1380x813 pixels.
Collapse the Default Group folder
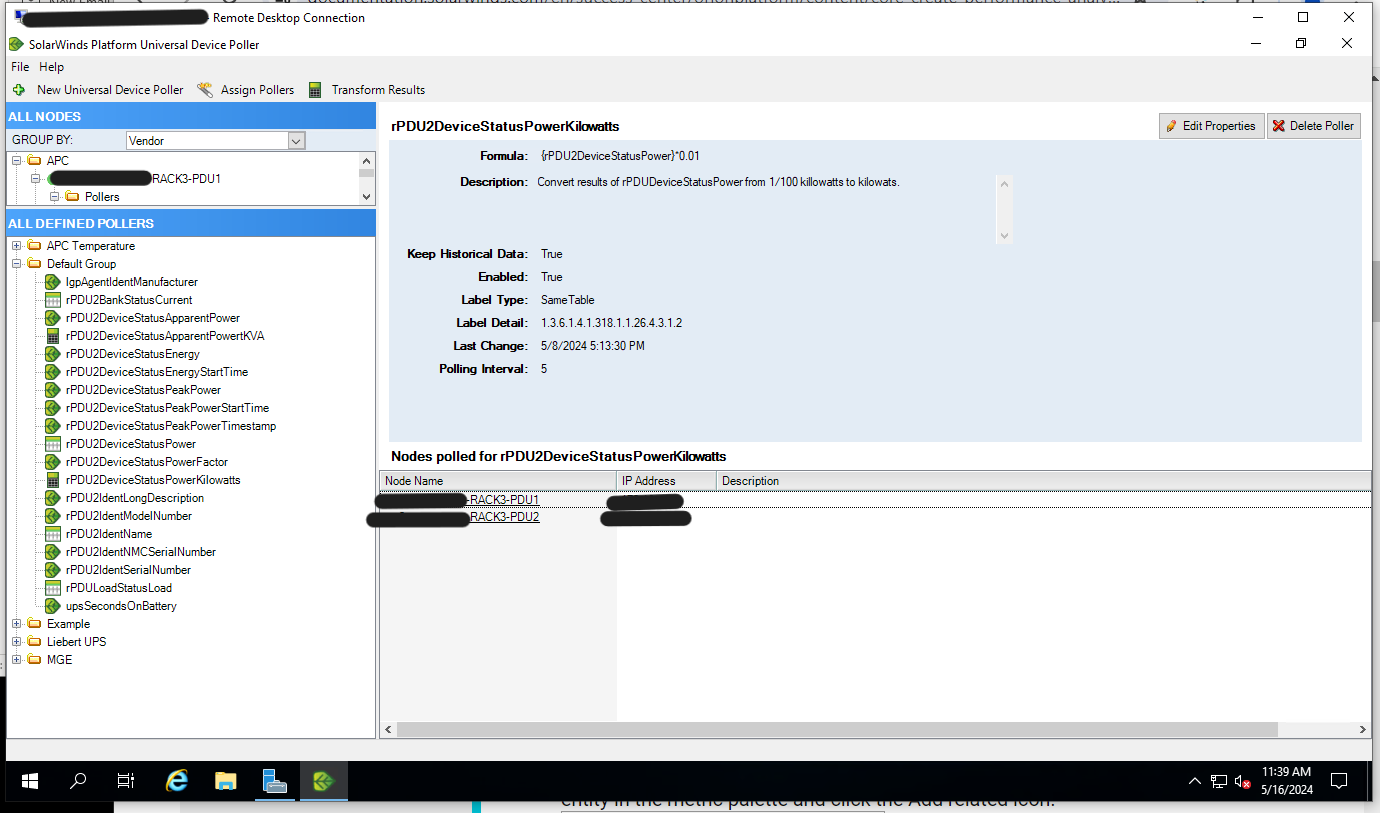tap(17, 264)
